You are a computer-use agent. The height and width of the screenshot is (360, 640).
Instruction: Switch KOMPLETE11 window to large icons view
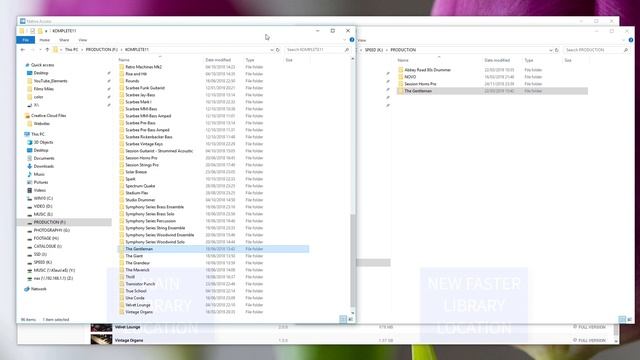coord(350,319)
